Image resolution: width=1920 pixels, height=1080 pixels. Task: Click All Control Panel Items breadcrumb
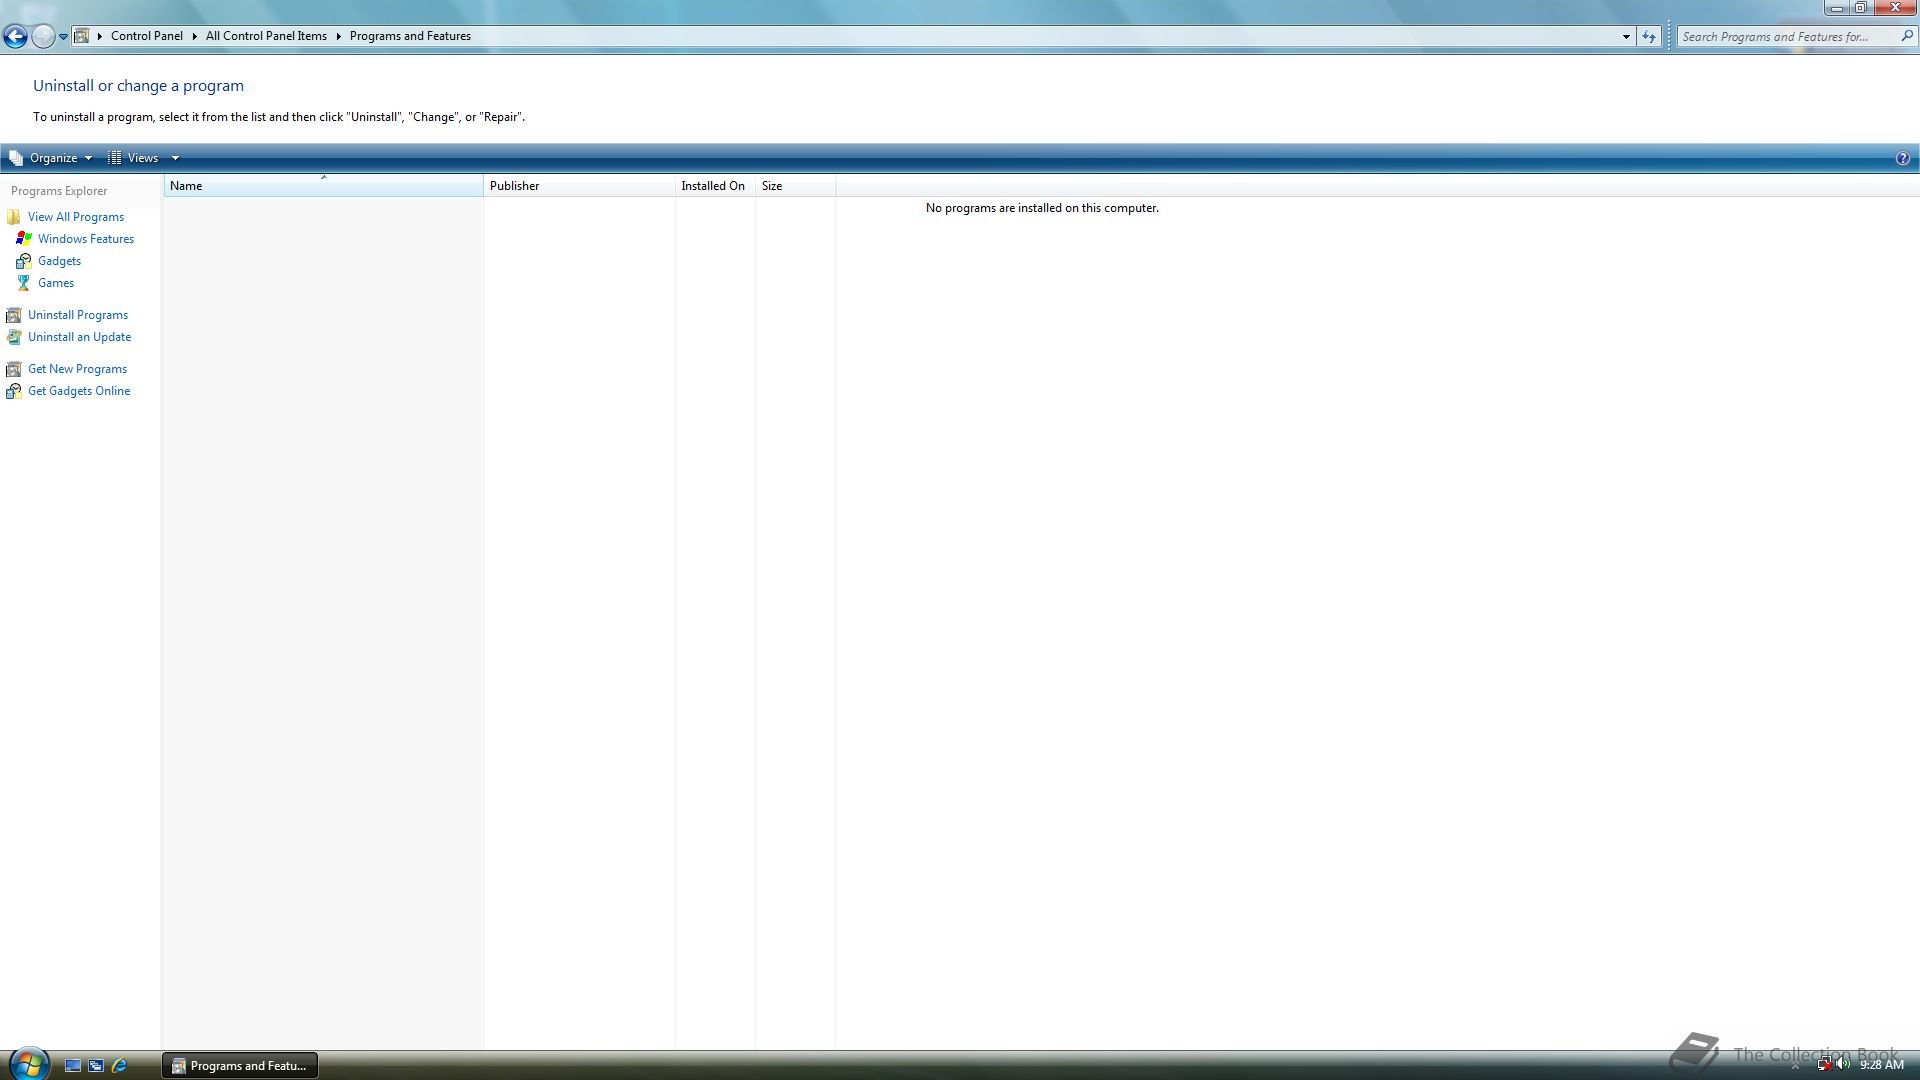266,36
